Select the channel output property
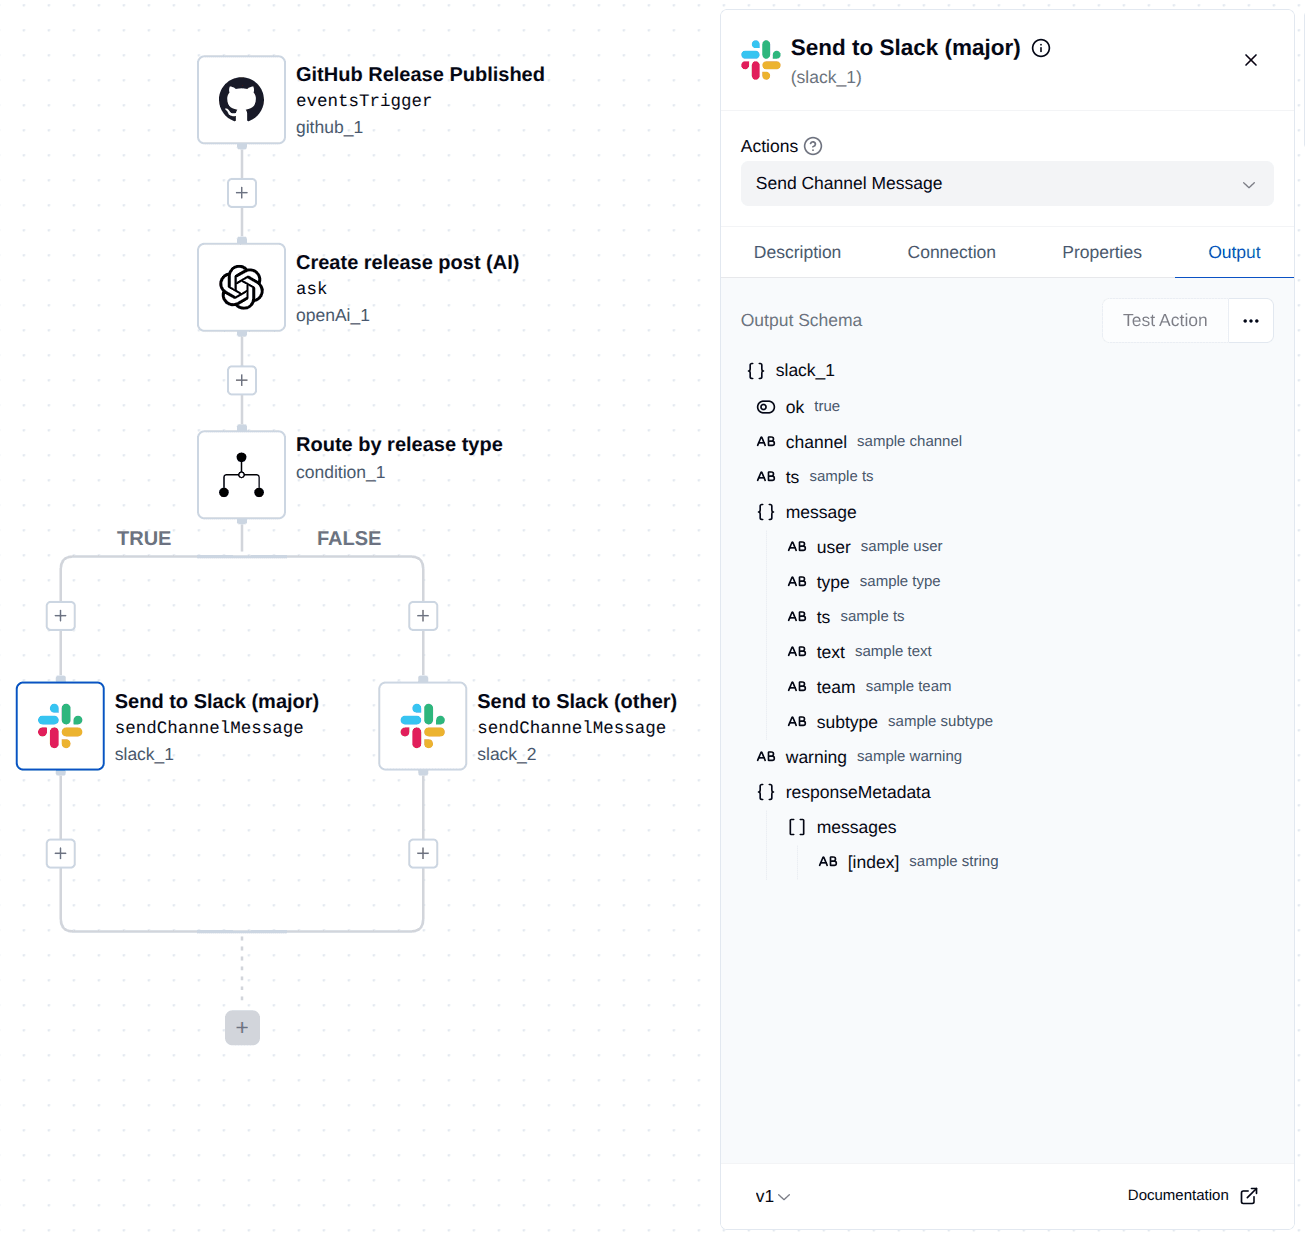The image size is (1305, 1241). tap(816, 442)
